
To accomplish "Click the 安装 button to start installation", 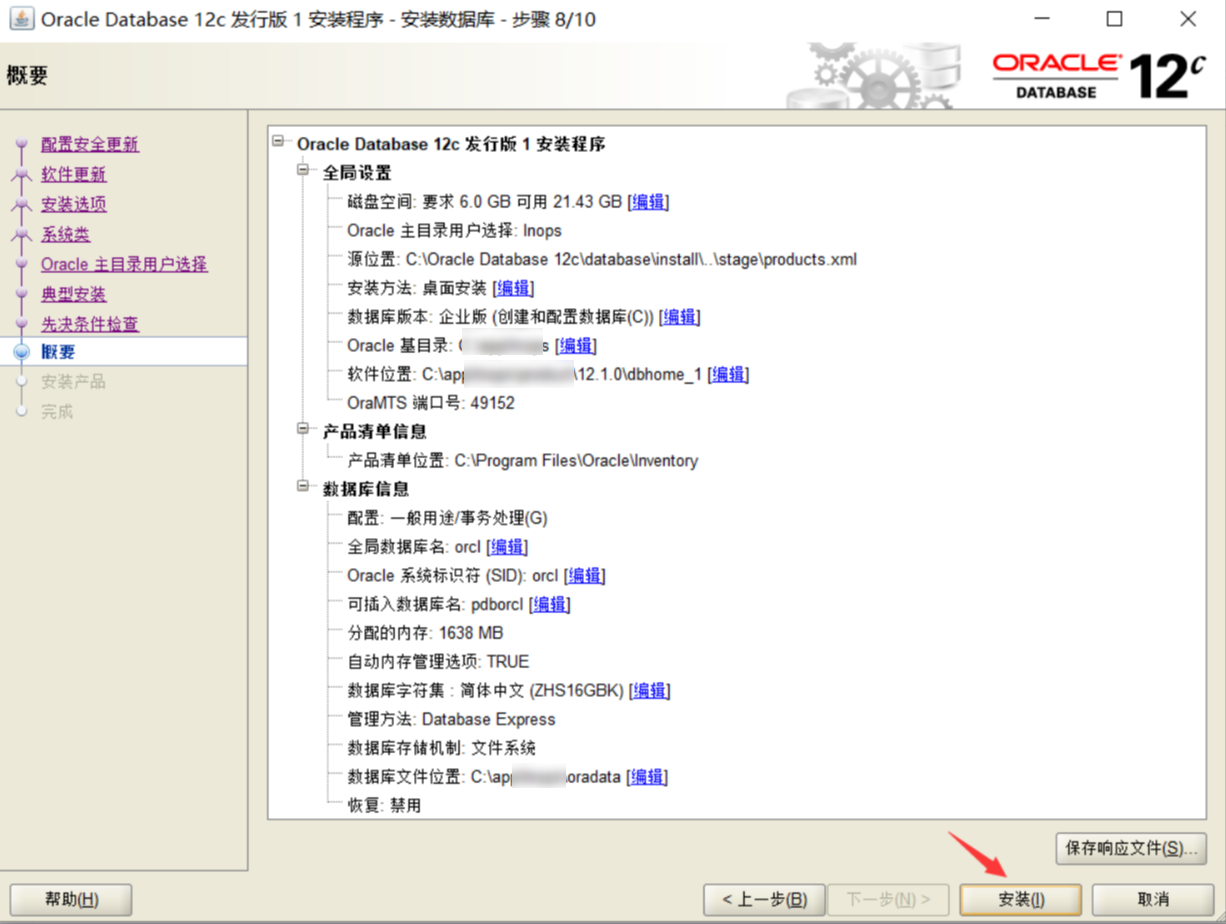I will click(x=1019, y=899).
